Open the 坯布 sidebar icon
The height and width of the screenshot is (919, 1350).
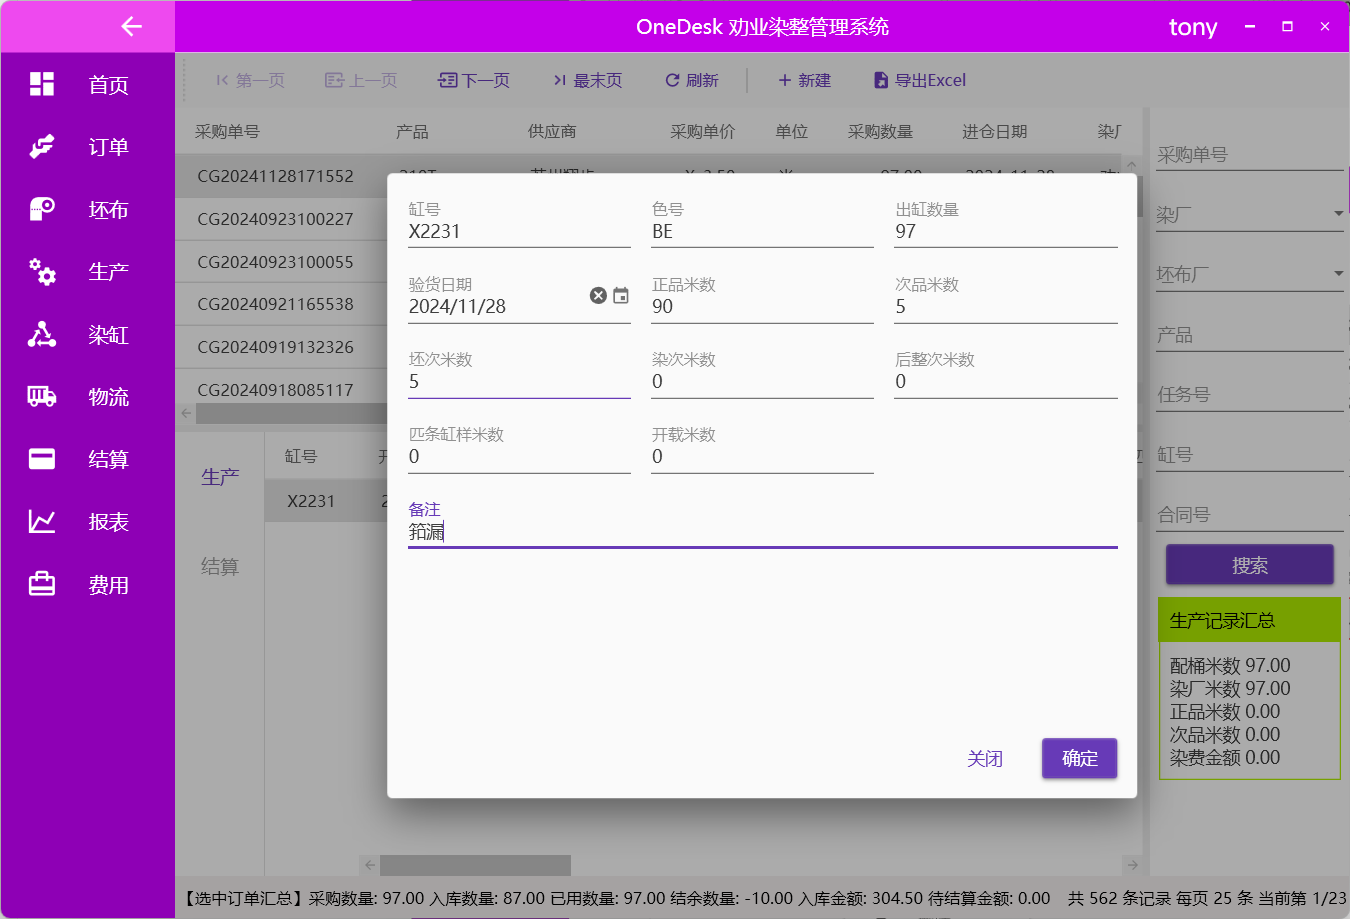(42, 209)
